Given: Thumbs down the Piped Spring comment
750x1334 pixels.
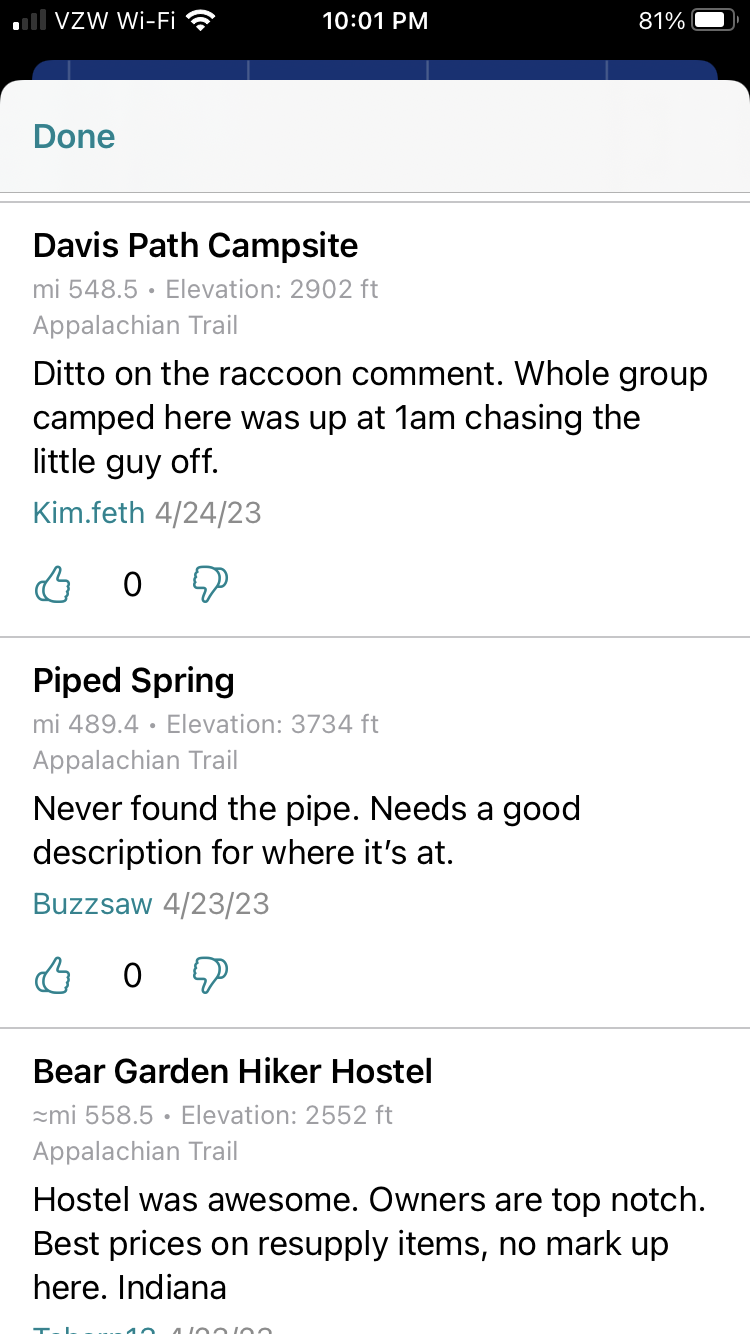Looking at the screenshot, I should click(210, 975).
